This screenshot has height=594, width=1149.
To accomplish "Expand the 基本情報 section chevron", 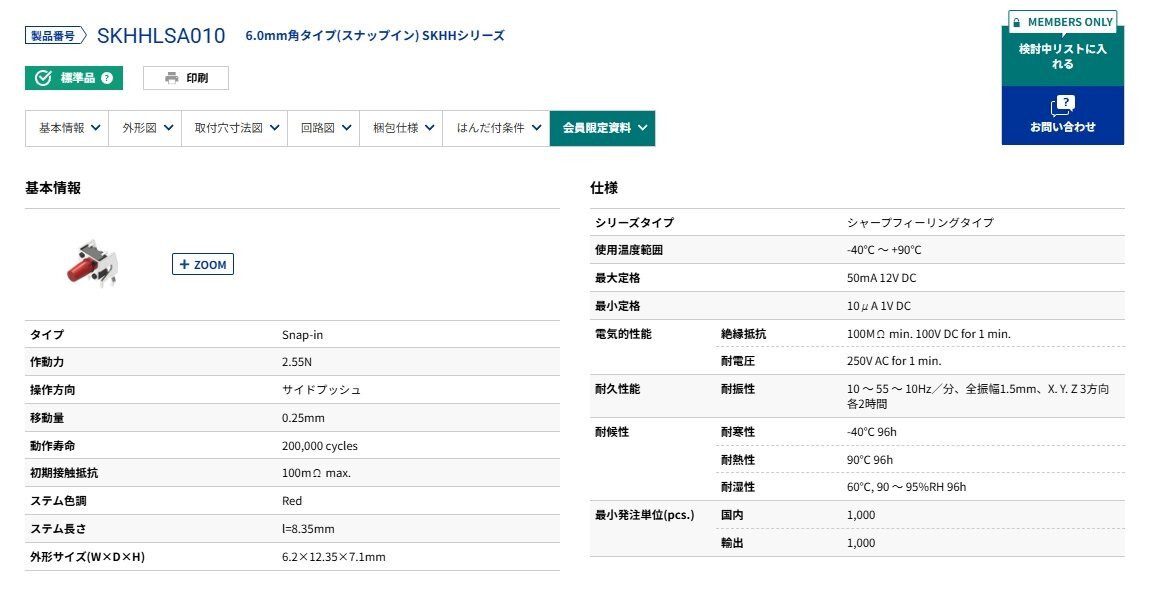I will [96, 128].
